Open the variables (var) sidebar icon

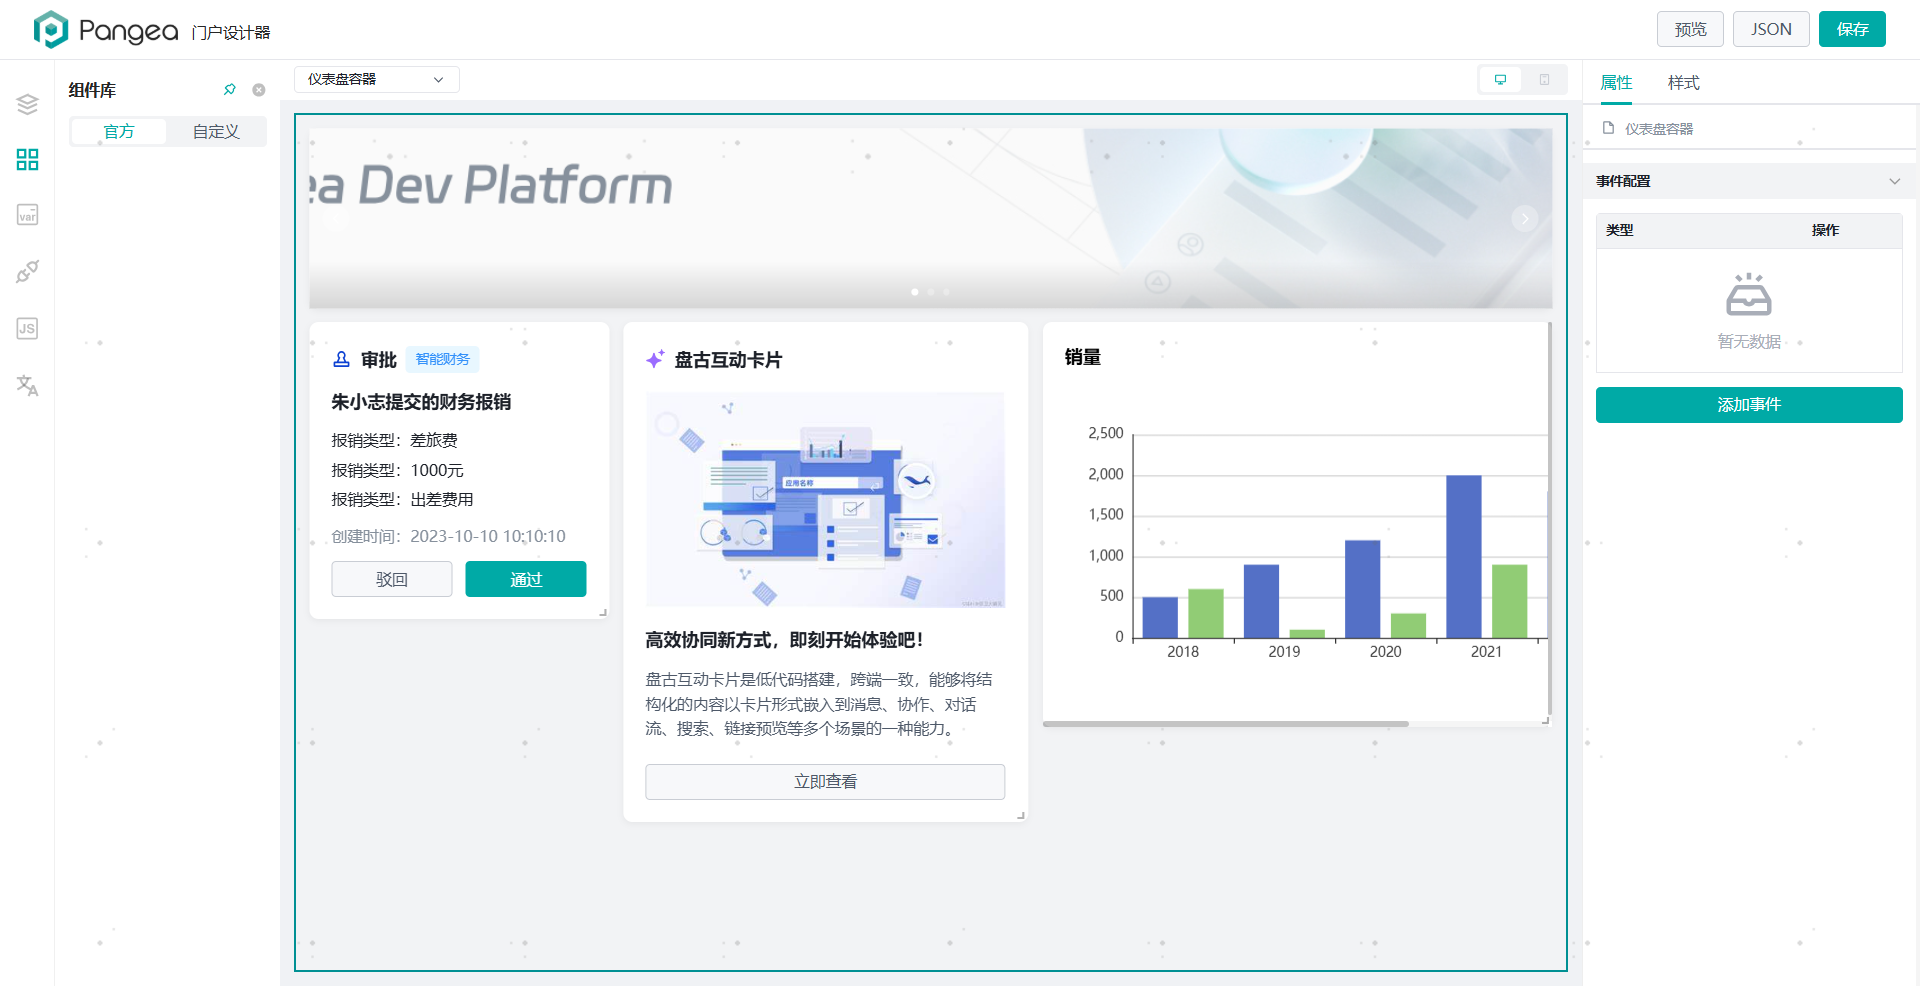click(27, 215)
